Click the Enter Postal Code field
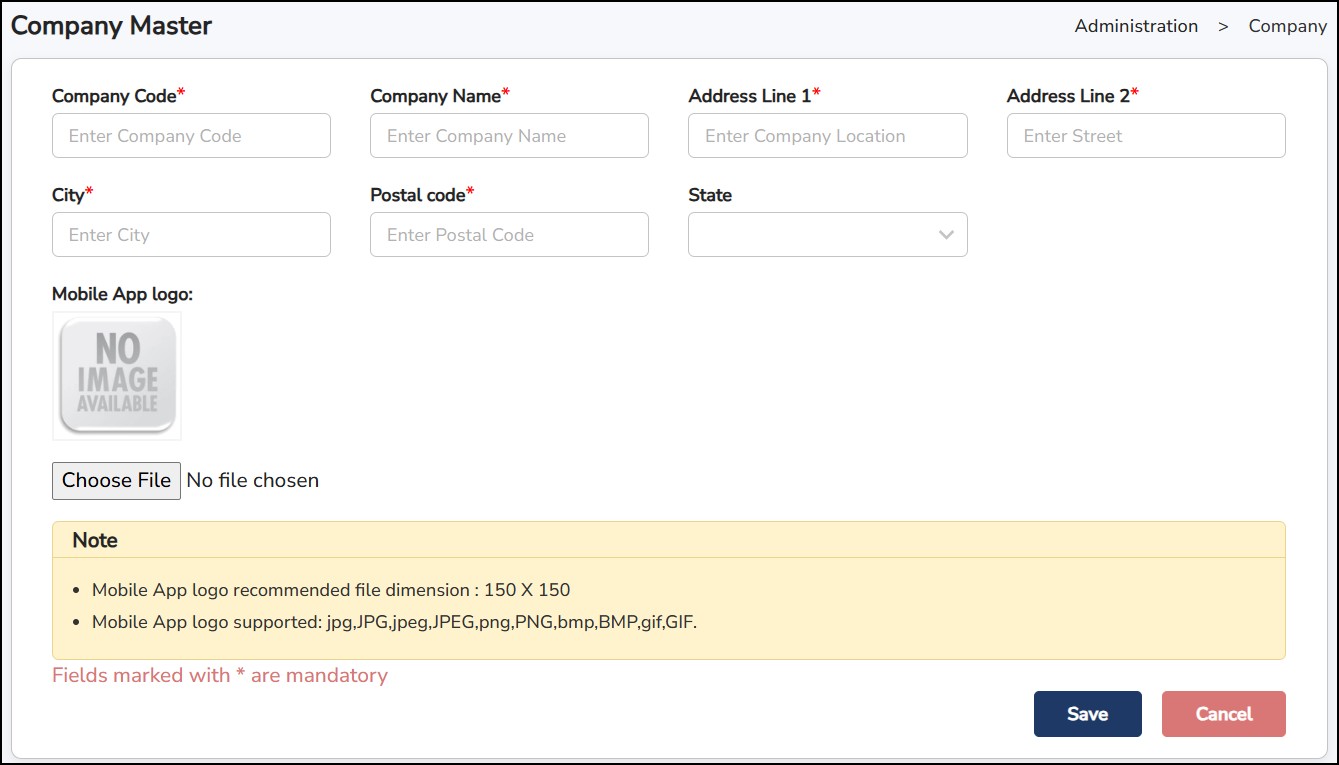The width and height of the screenshot is (1339, 765). pyautogui.click(x=509, y=235)
